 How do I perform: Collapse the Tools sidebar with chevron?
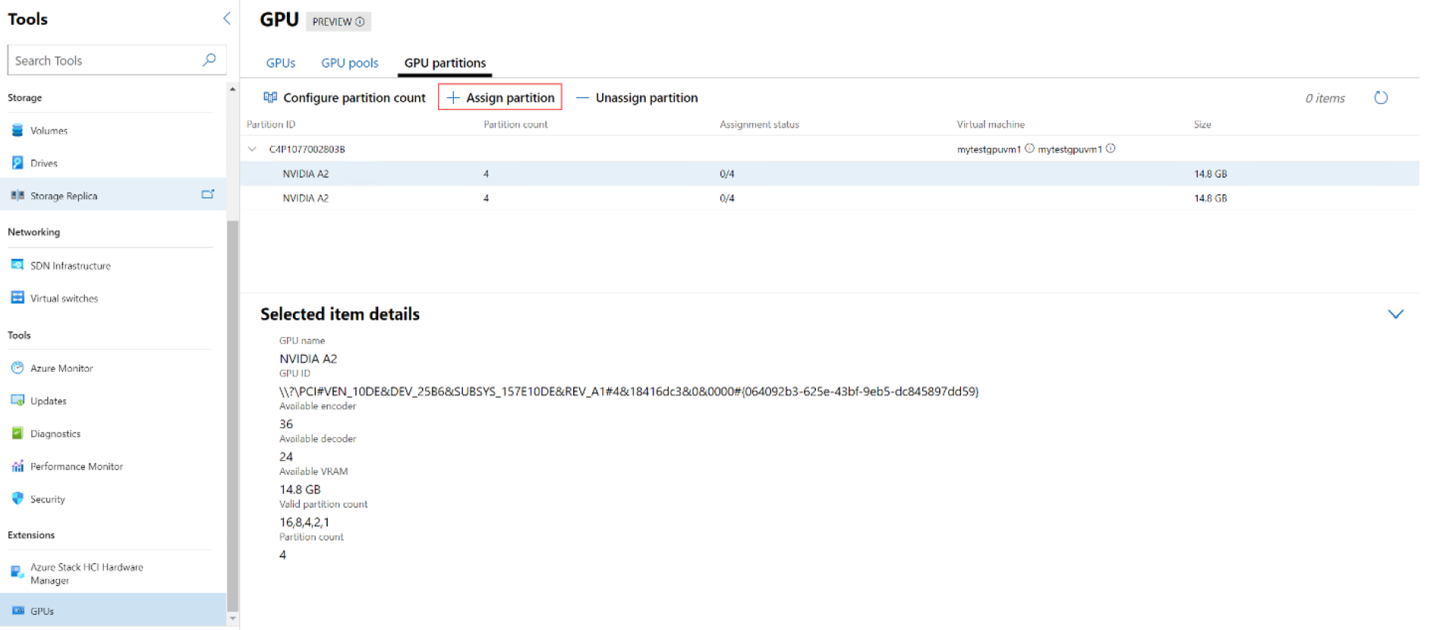[x=226, y=19]
